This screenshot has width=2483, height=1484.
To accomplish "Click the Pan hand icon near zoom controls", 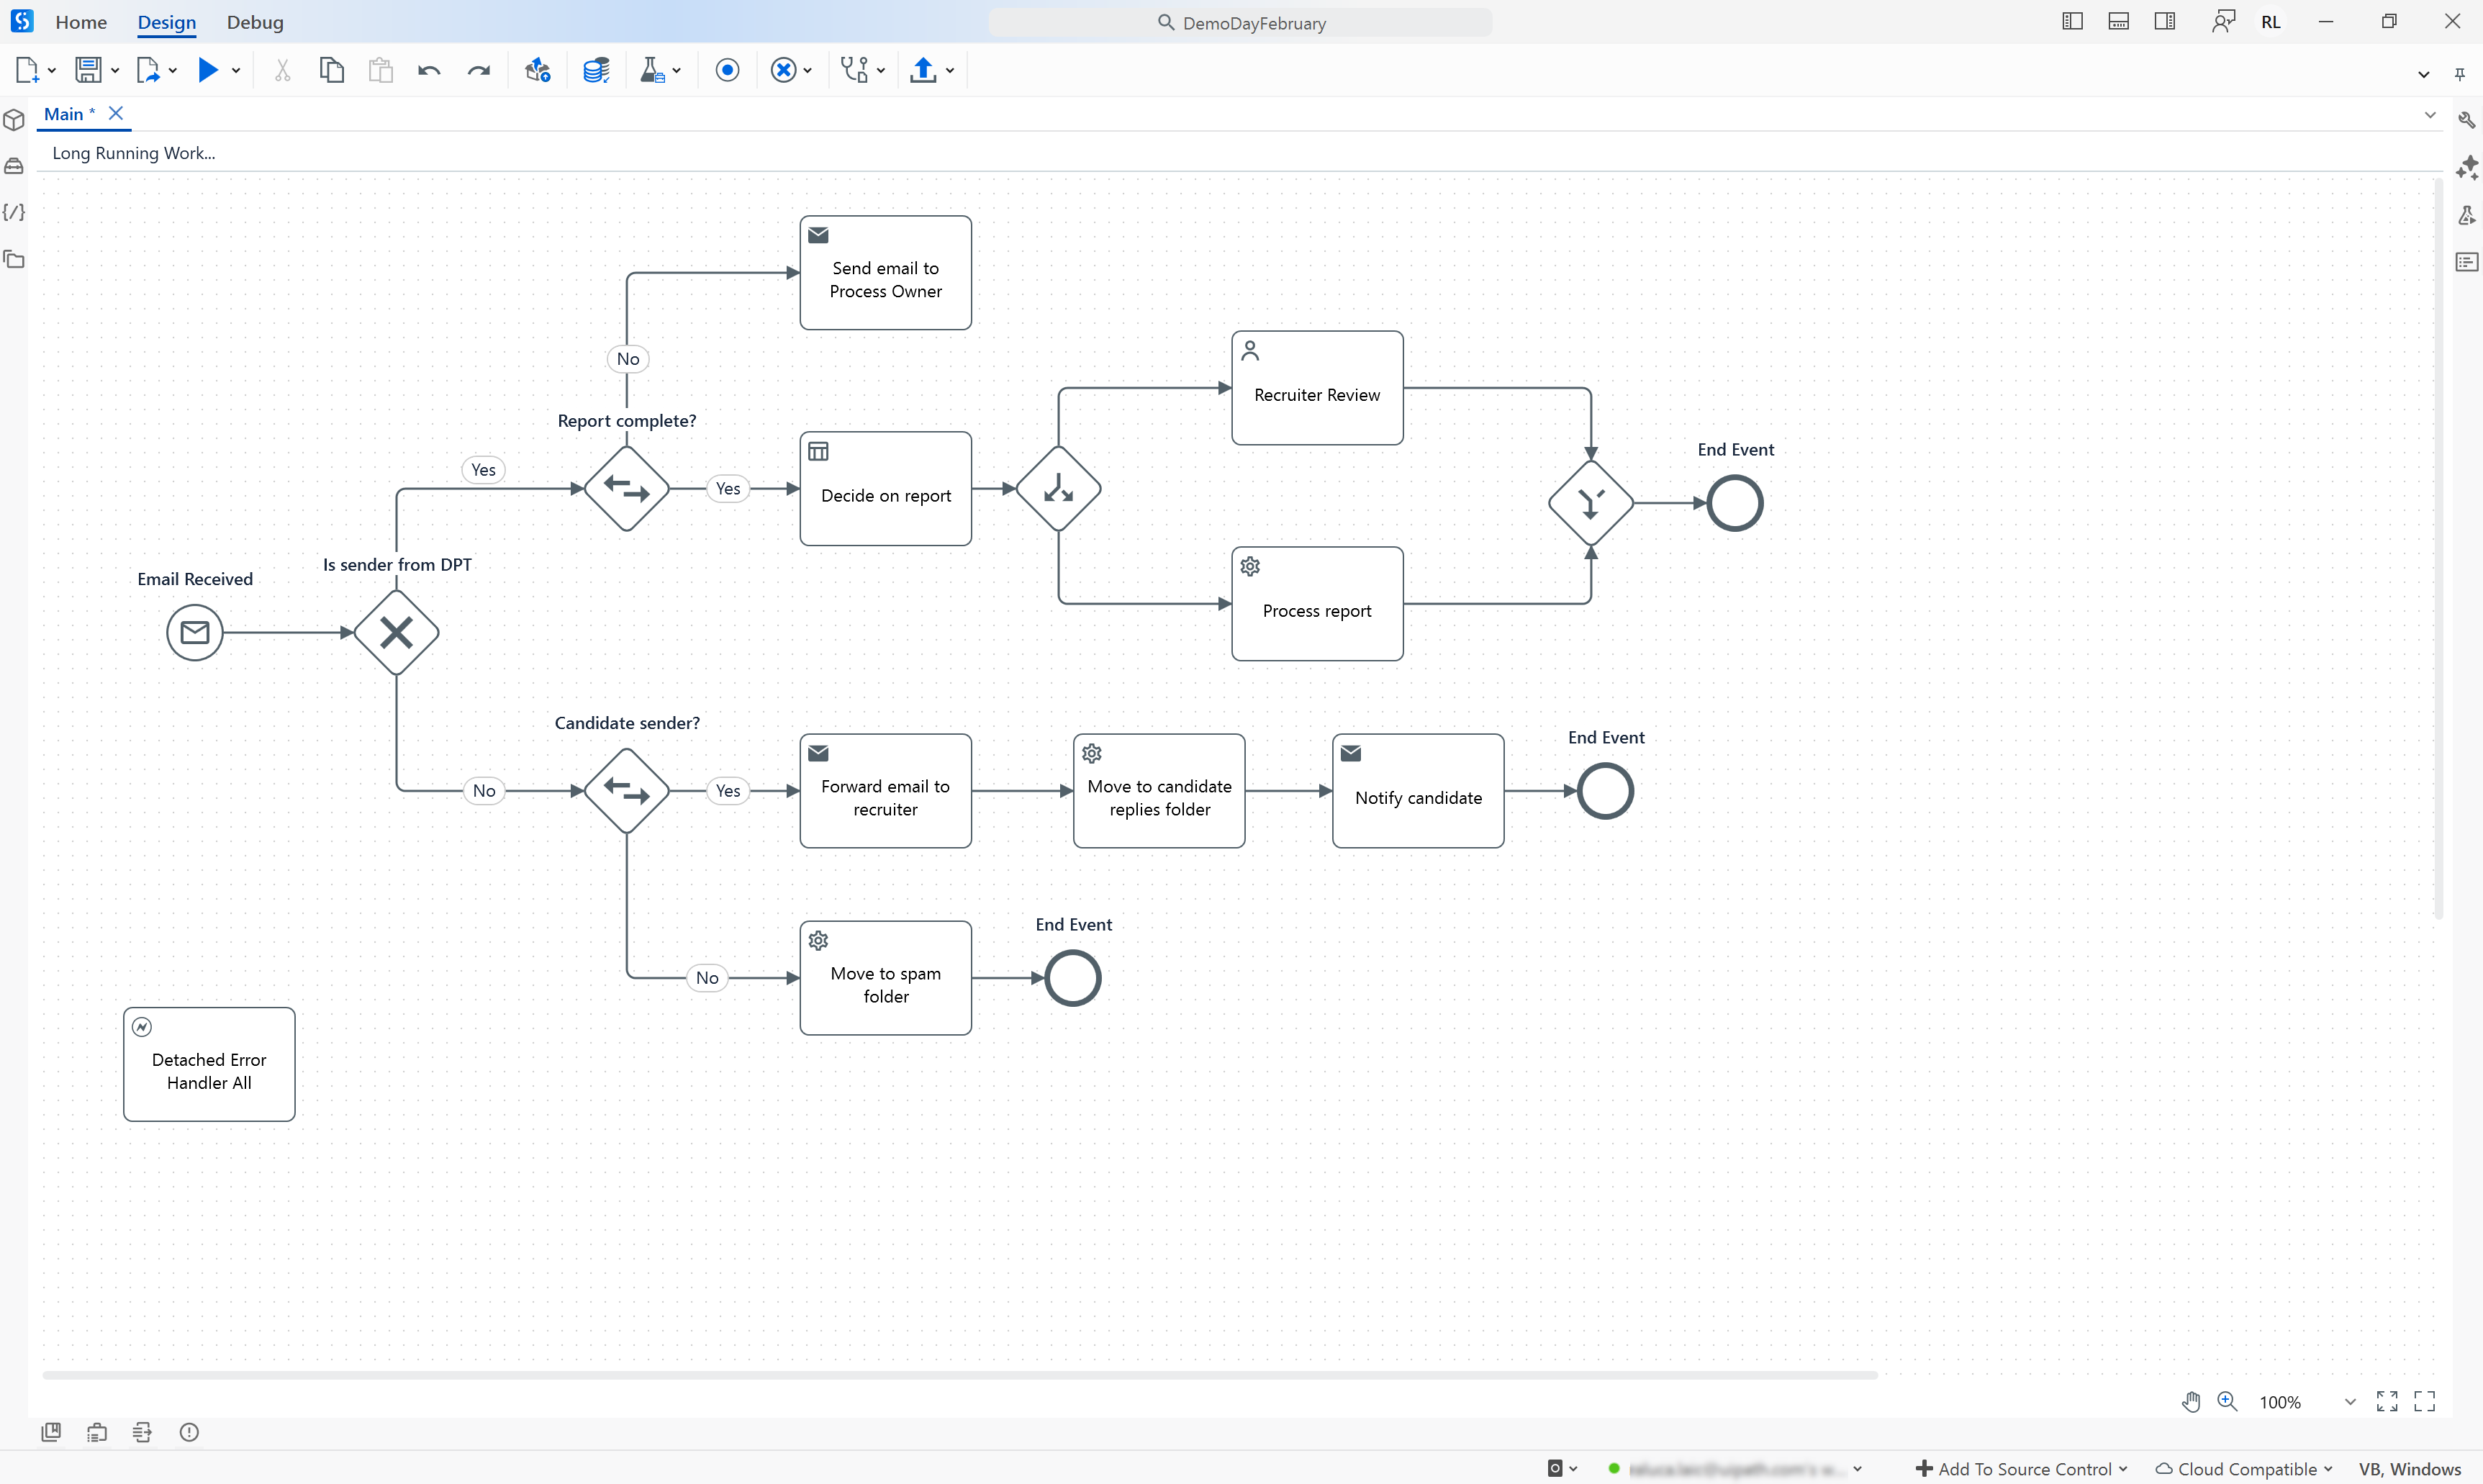I will click(2191, 1401).
